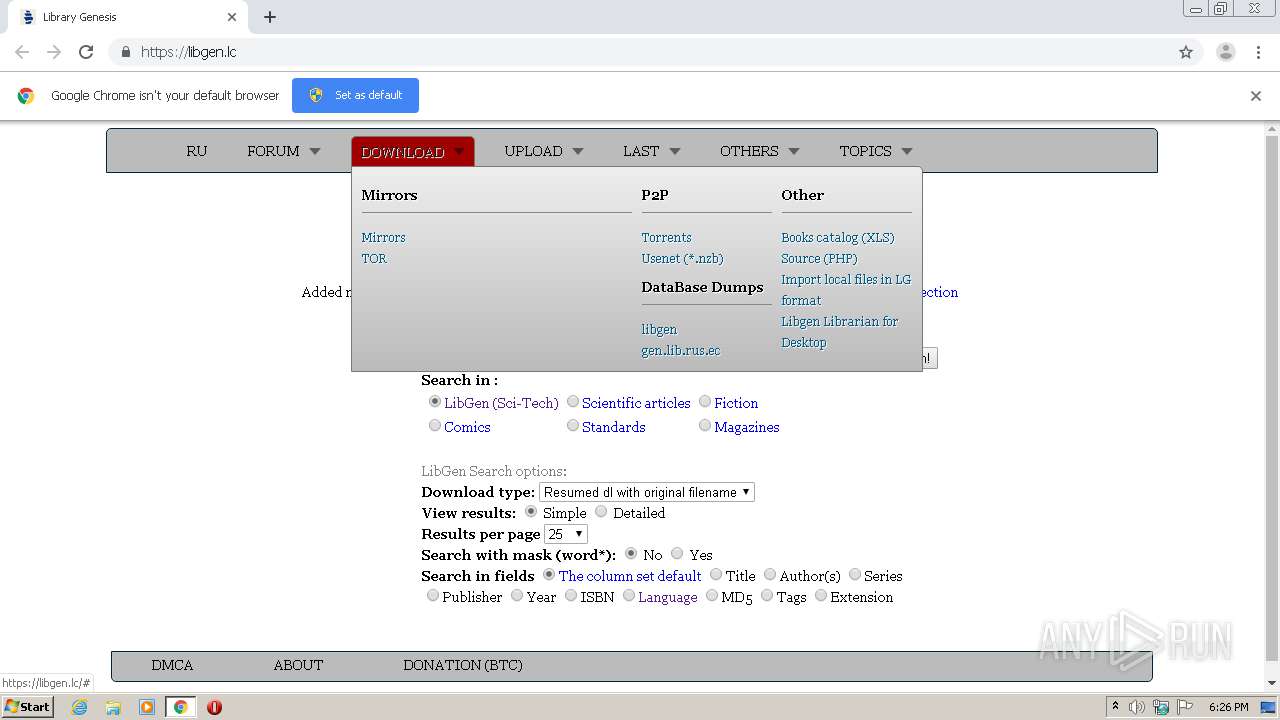Click the page vertical scrollbar
1280x720 pixels.
click(x=1272, y=400)
